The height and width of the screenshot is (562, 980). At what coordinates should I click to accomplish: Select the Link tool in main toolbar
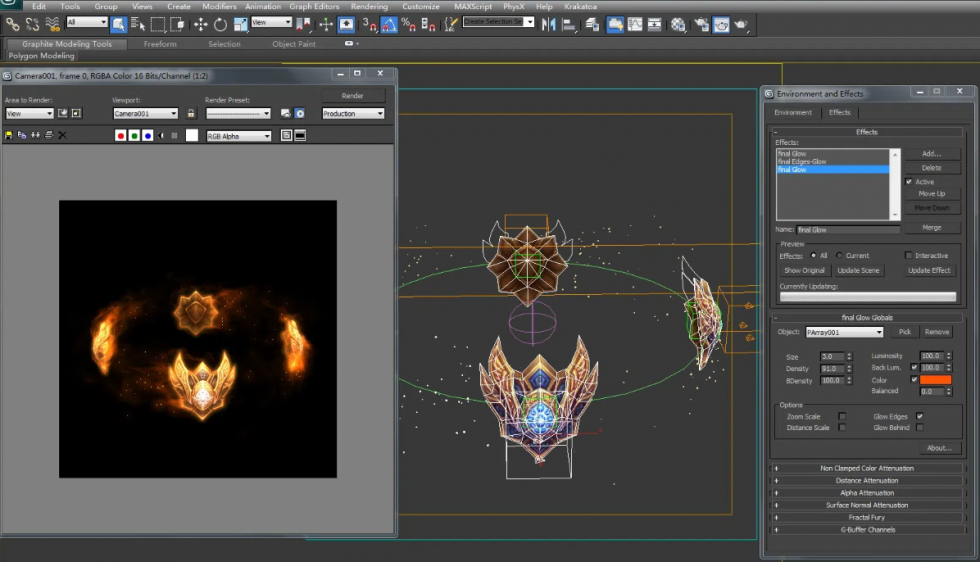point(12,24)
